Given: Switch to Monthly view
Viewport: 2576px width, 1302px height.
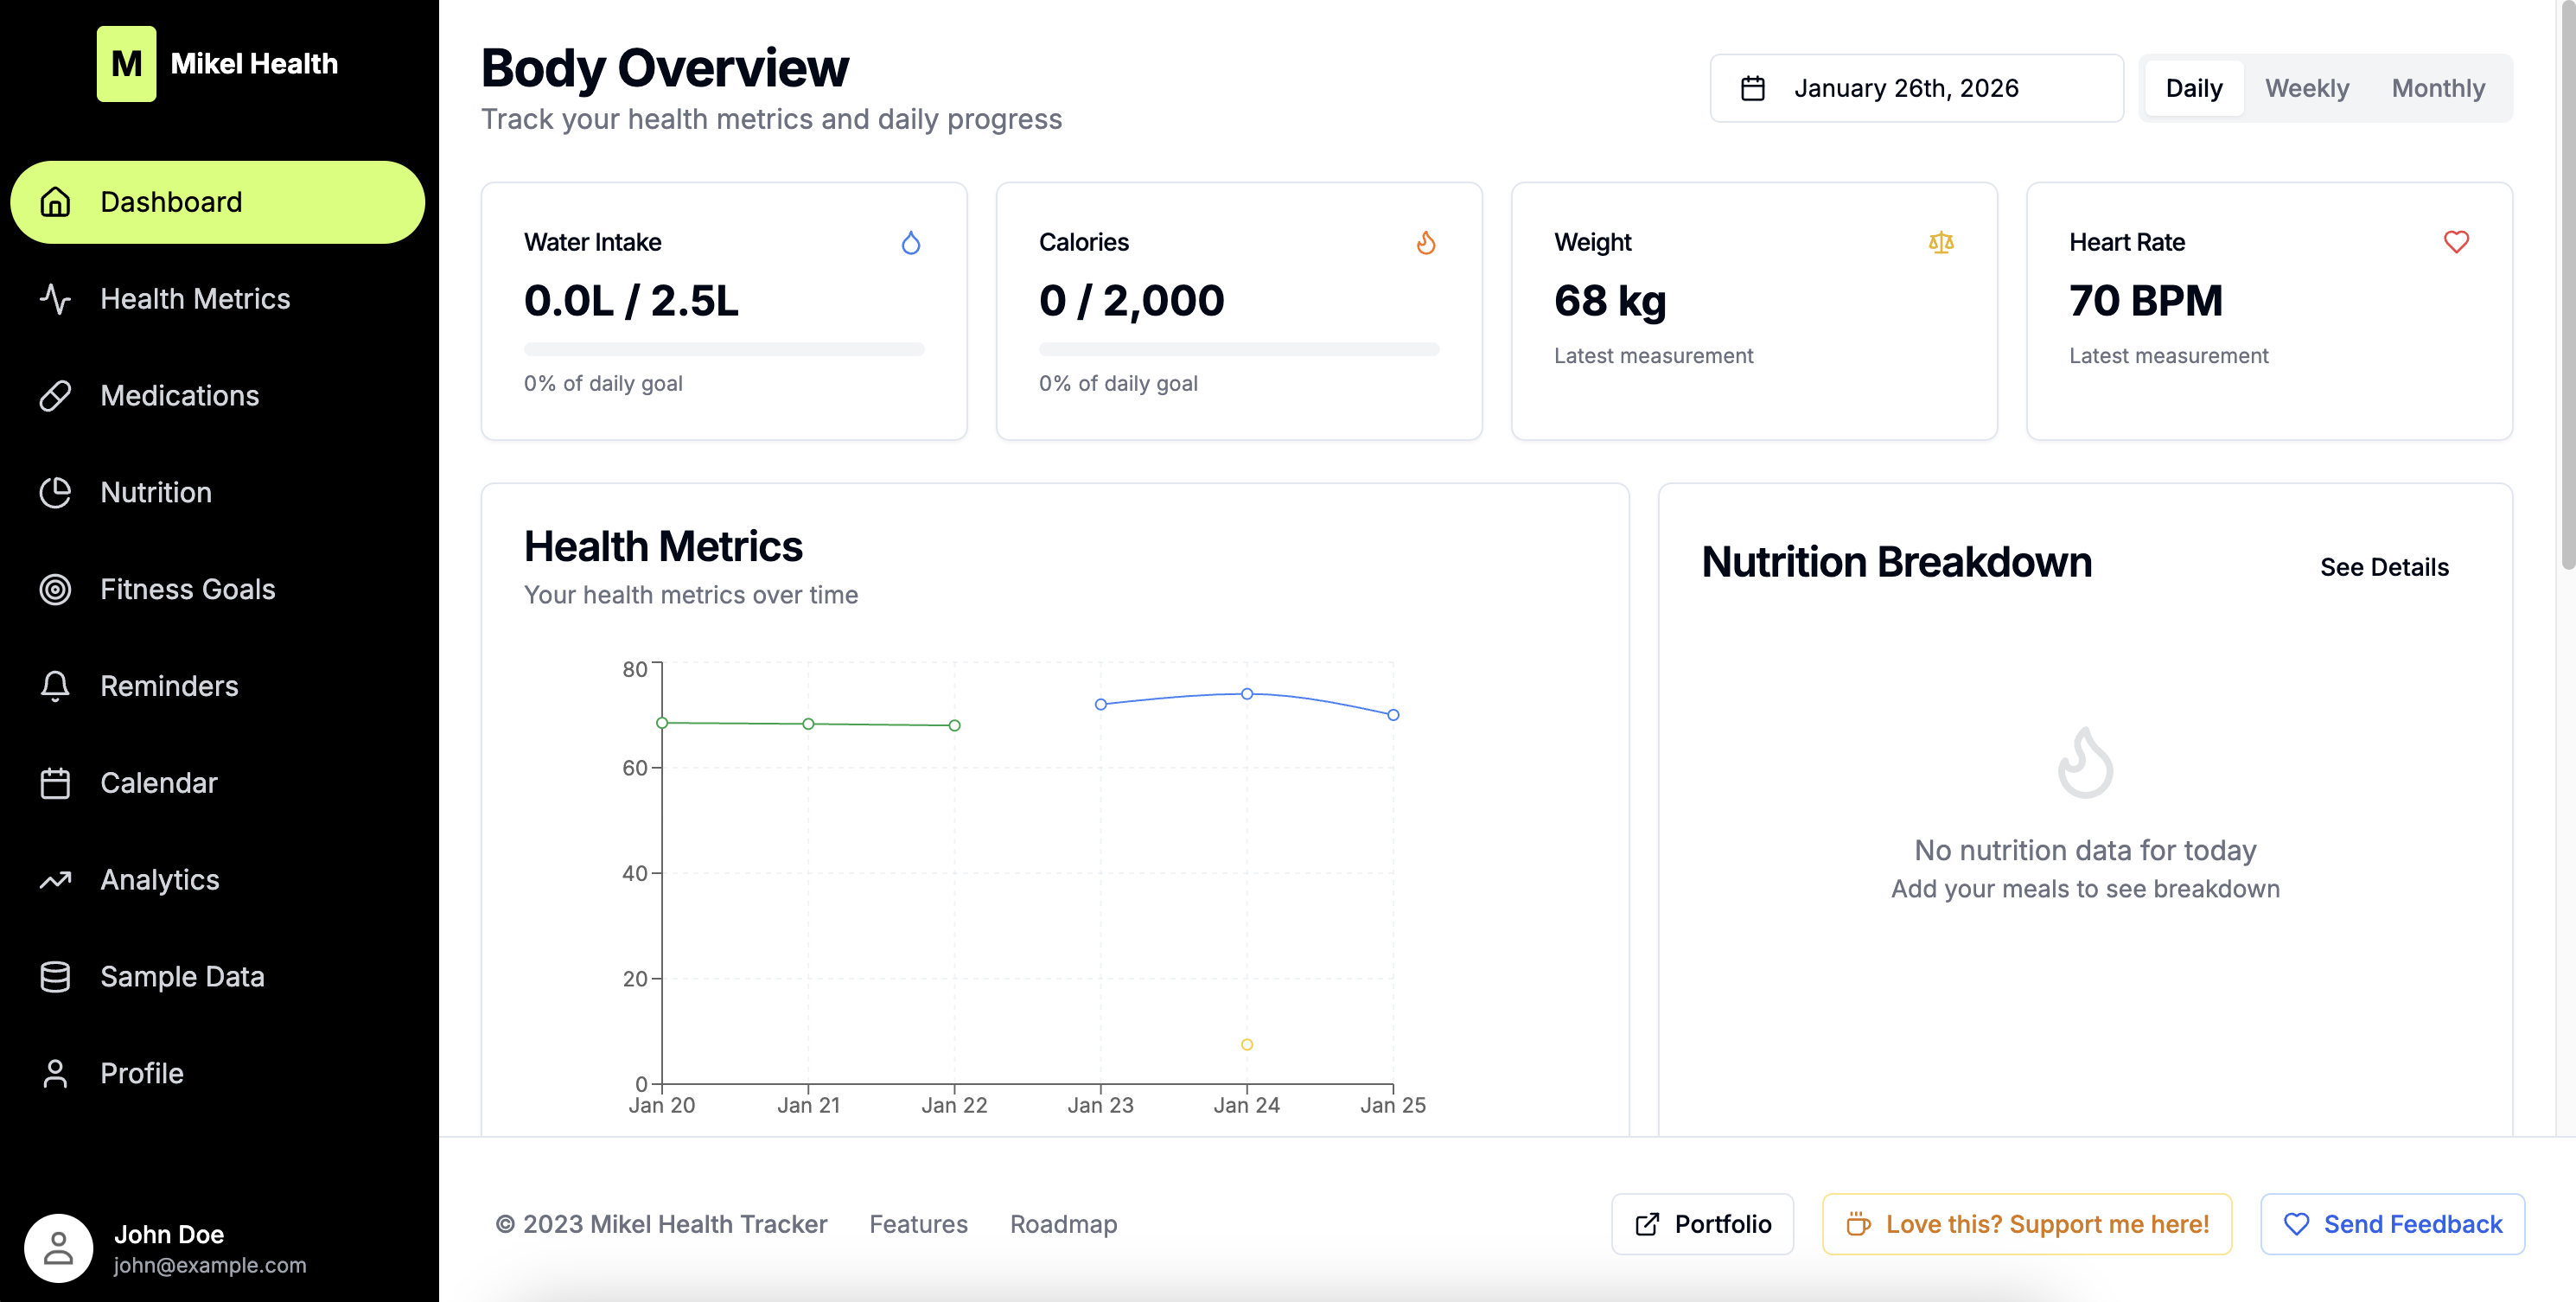Looking at the screenshot, I should click(2438, 88).
